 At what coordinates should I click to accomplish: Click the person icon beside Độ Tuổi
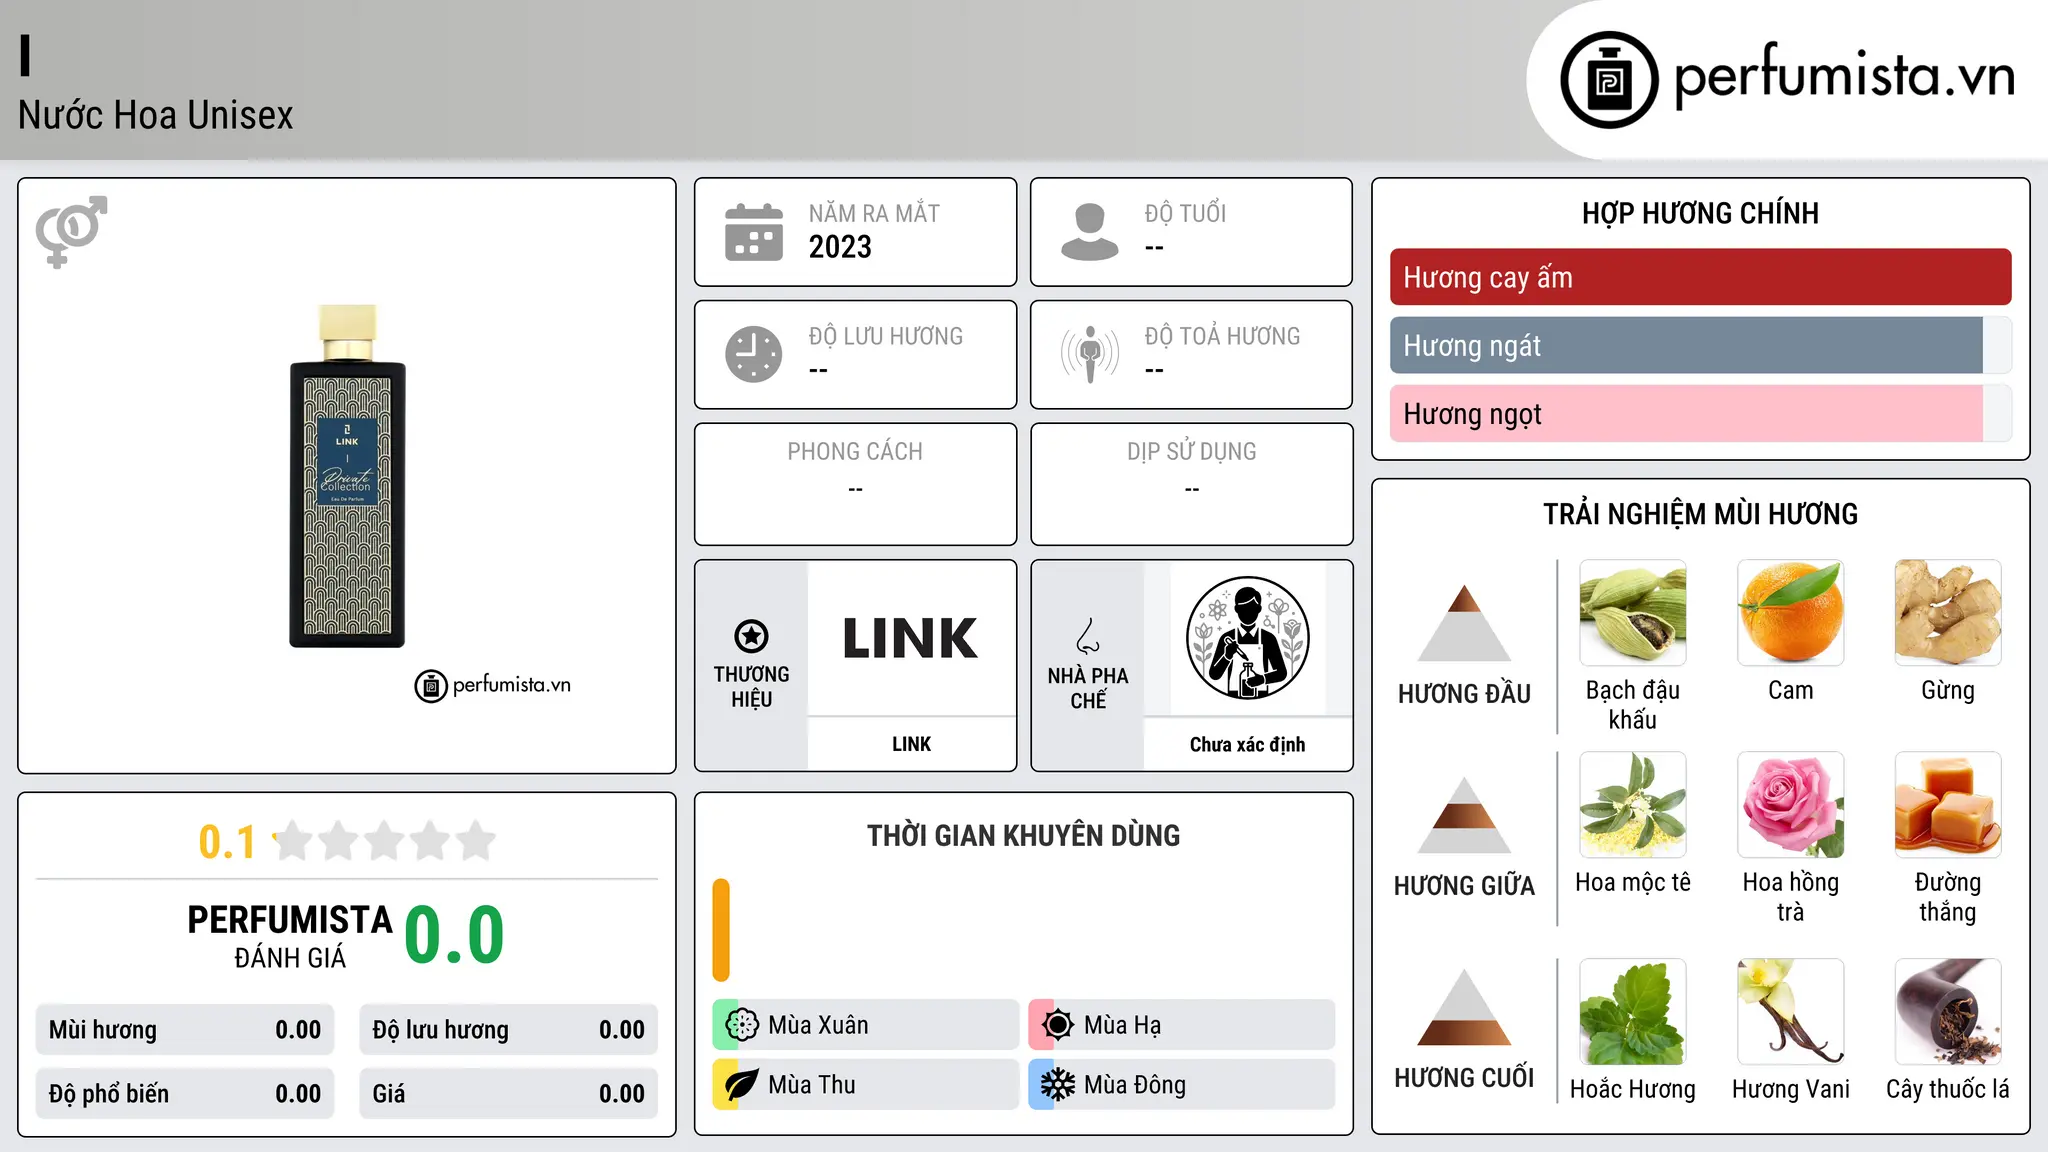(x=1090, y=232)
